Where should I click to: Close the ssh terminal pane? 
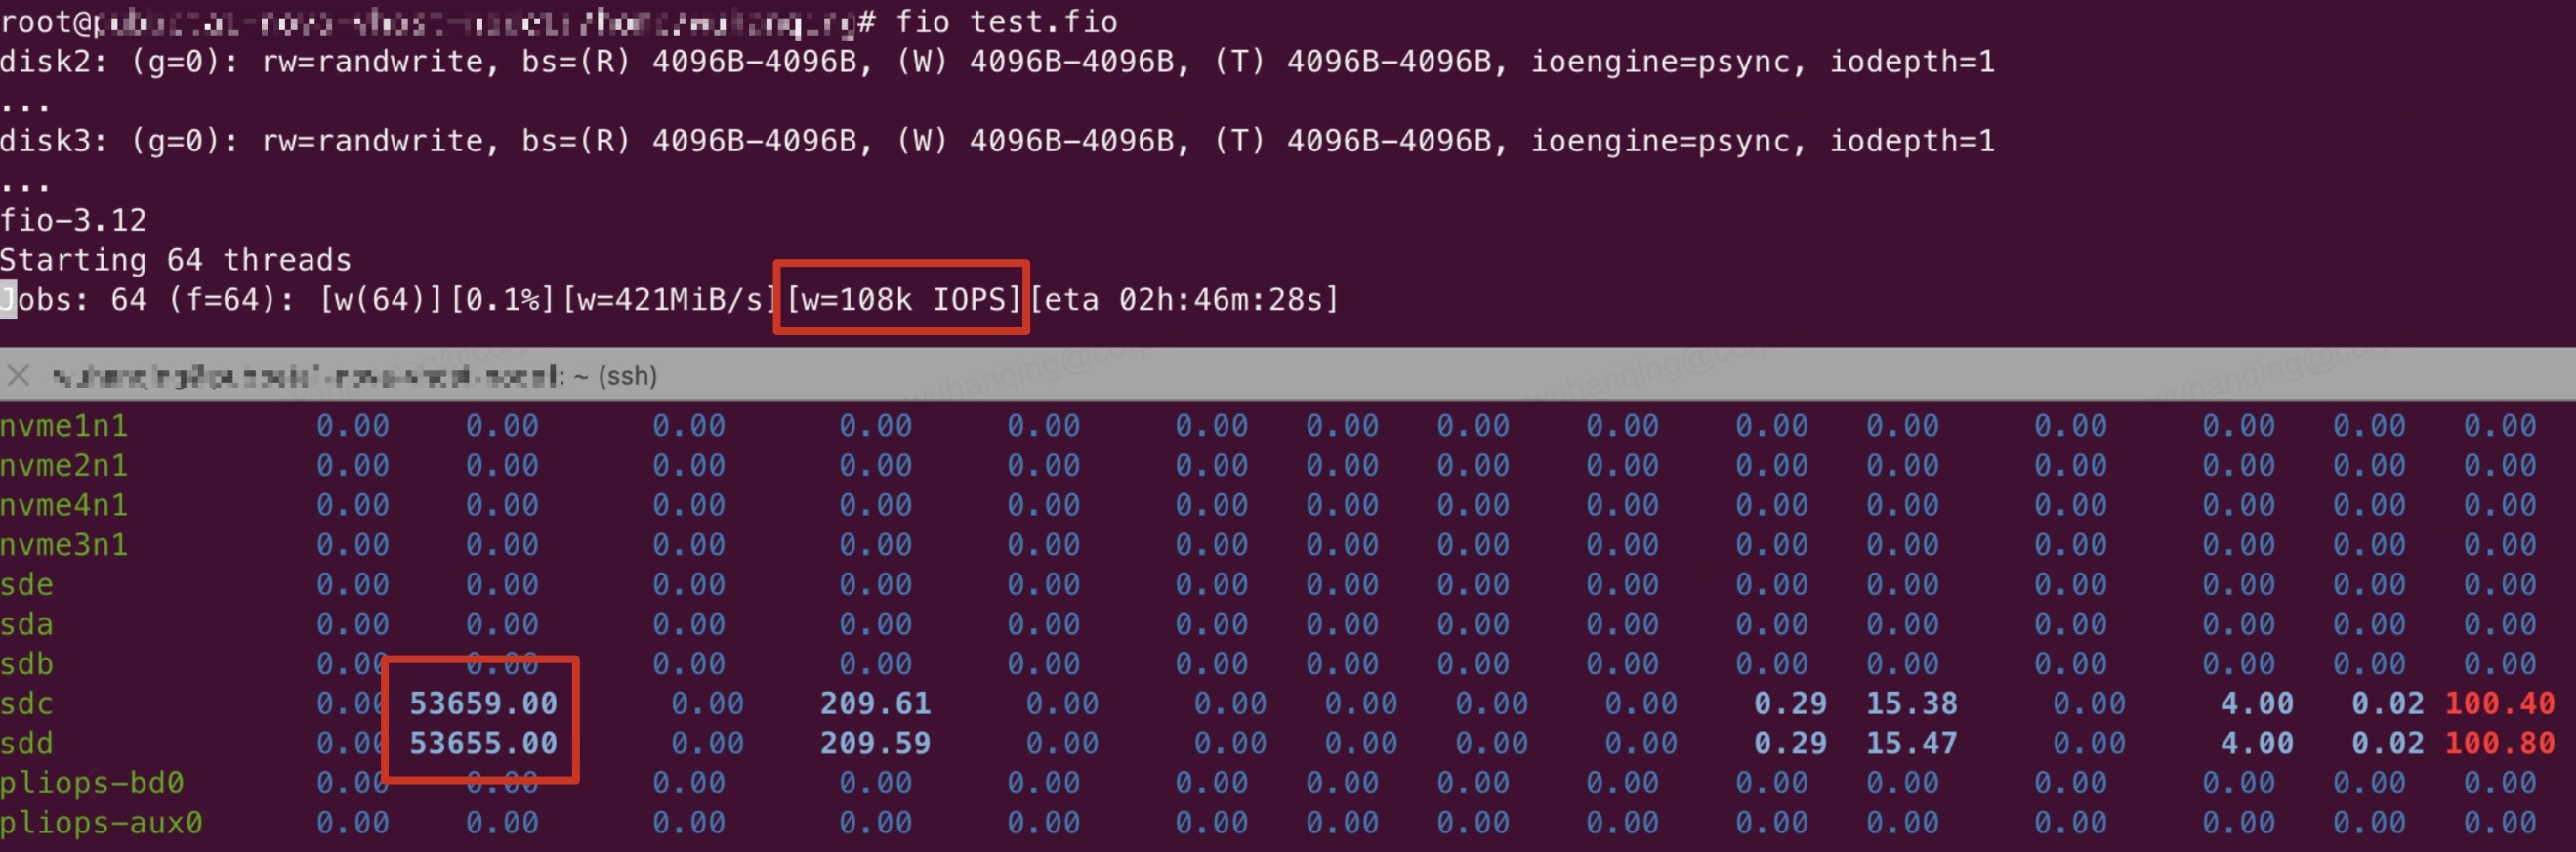[x=18, y=376]
